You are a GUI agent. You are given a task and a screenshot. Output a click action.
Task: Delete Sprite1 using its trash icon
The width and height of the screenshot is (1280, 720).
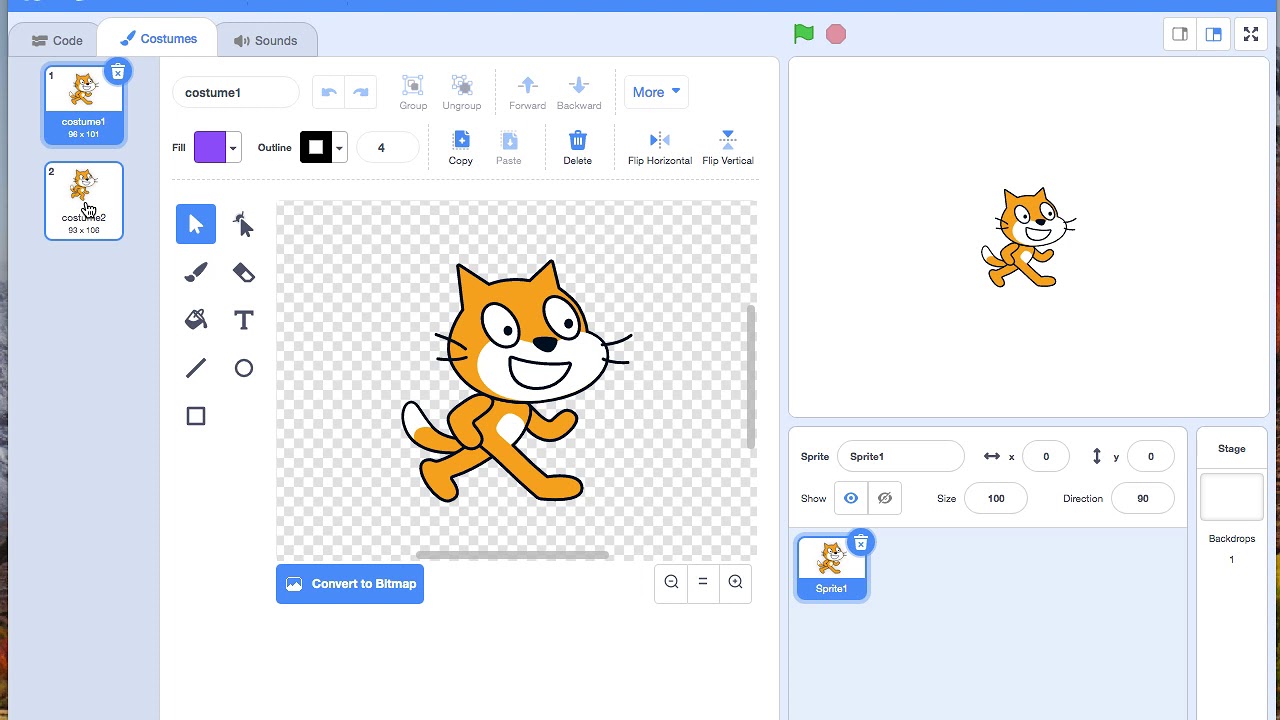(861, 543)
